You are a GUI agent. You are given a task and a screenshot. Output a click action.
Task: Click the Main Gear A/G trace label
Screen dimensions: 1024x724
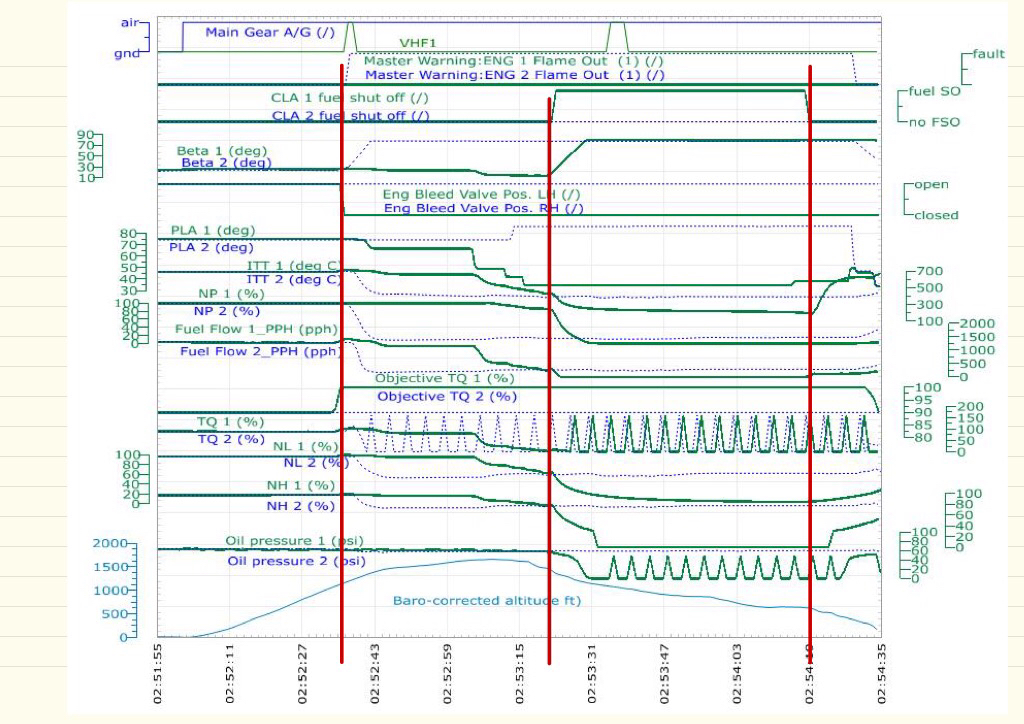(270, 32)
